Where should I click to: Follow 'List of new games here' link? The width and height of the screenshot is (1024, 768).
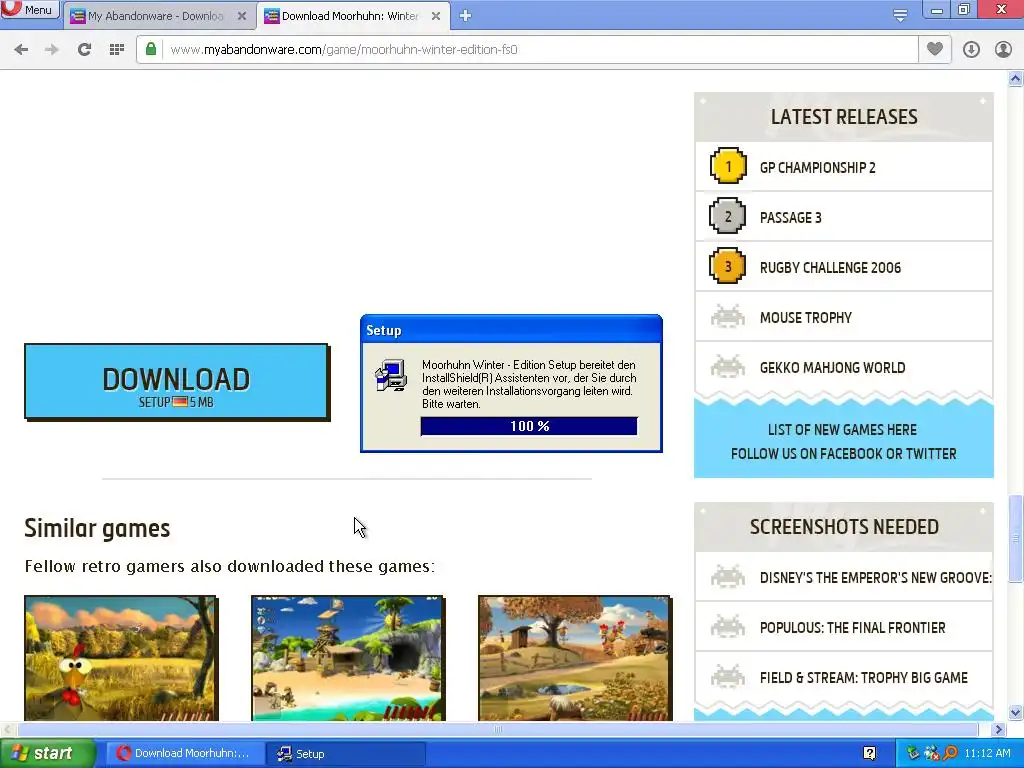[x=842, y=430]
